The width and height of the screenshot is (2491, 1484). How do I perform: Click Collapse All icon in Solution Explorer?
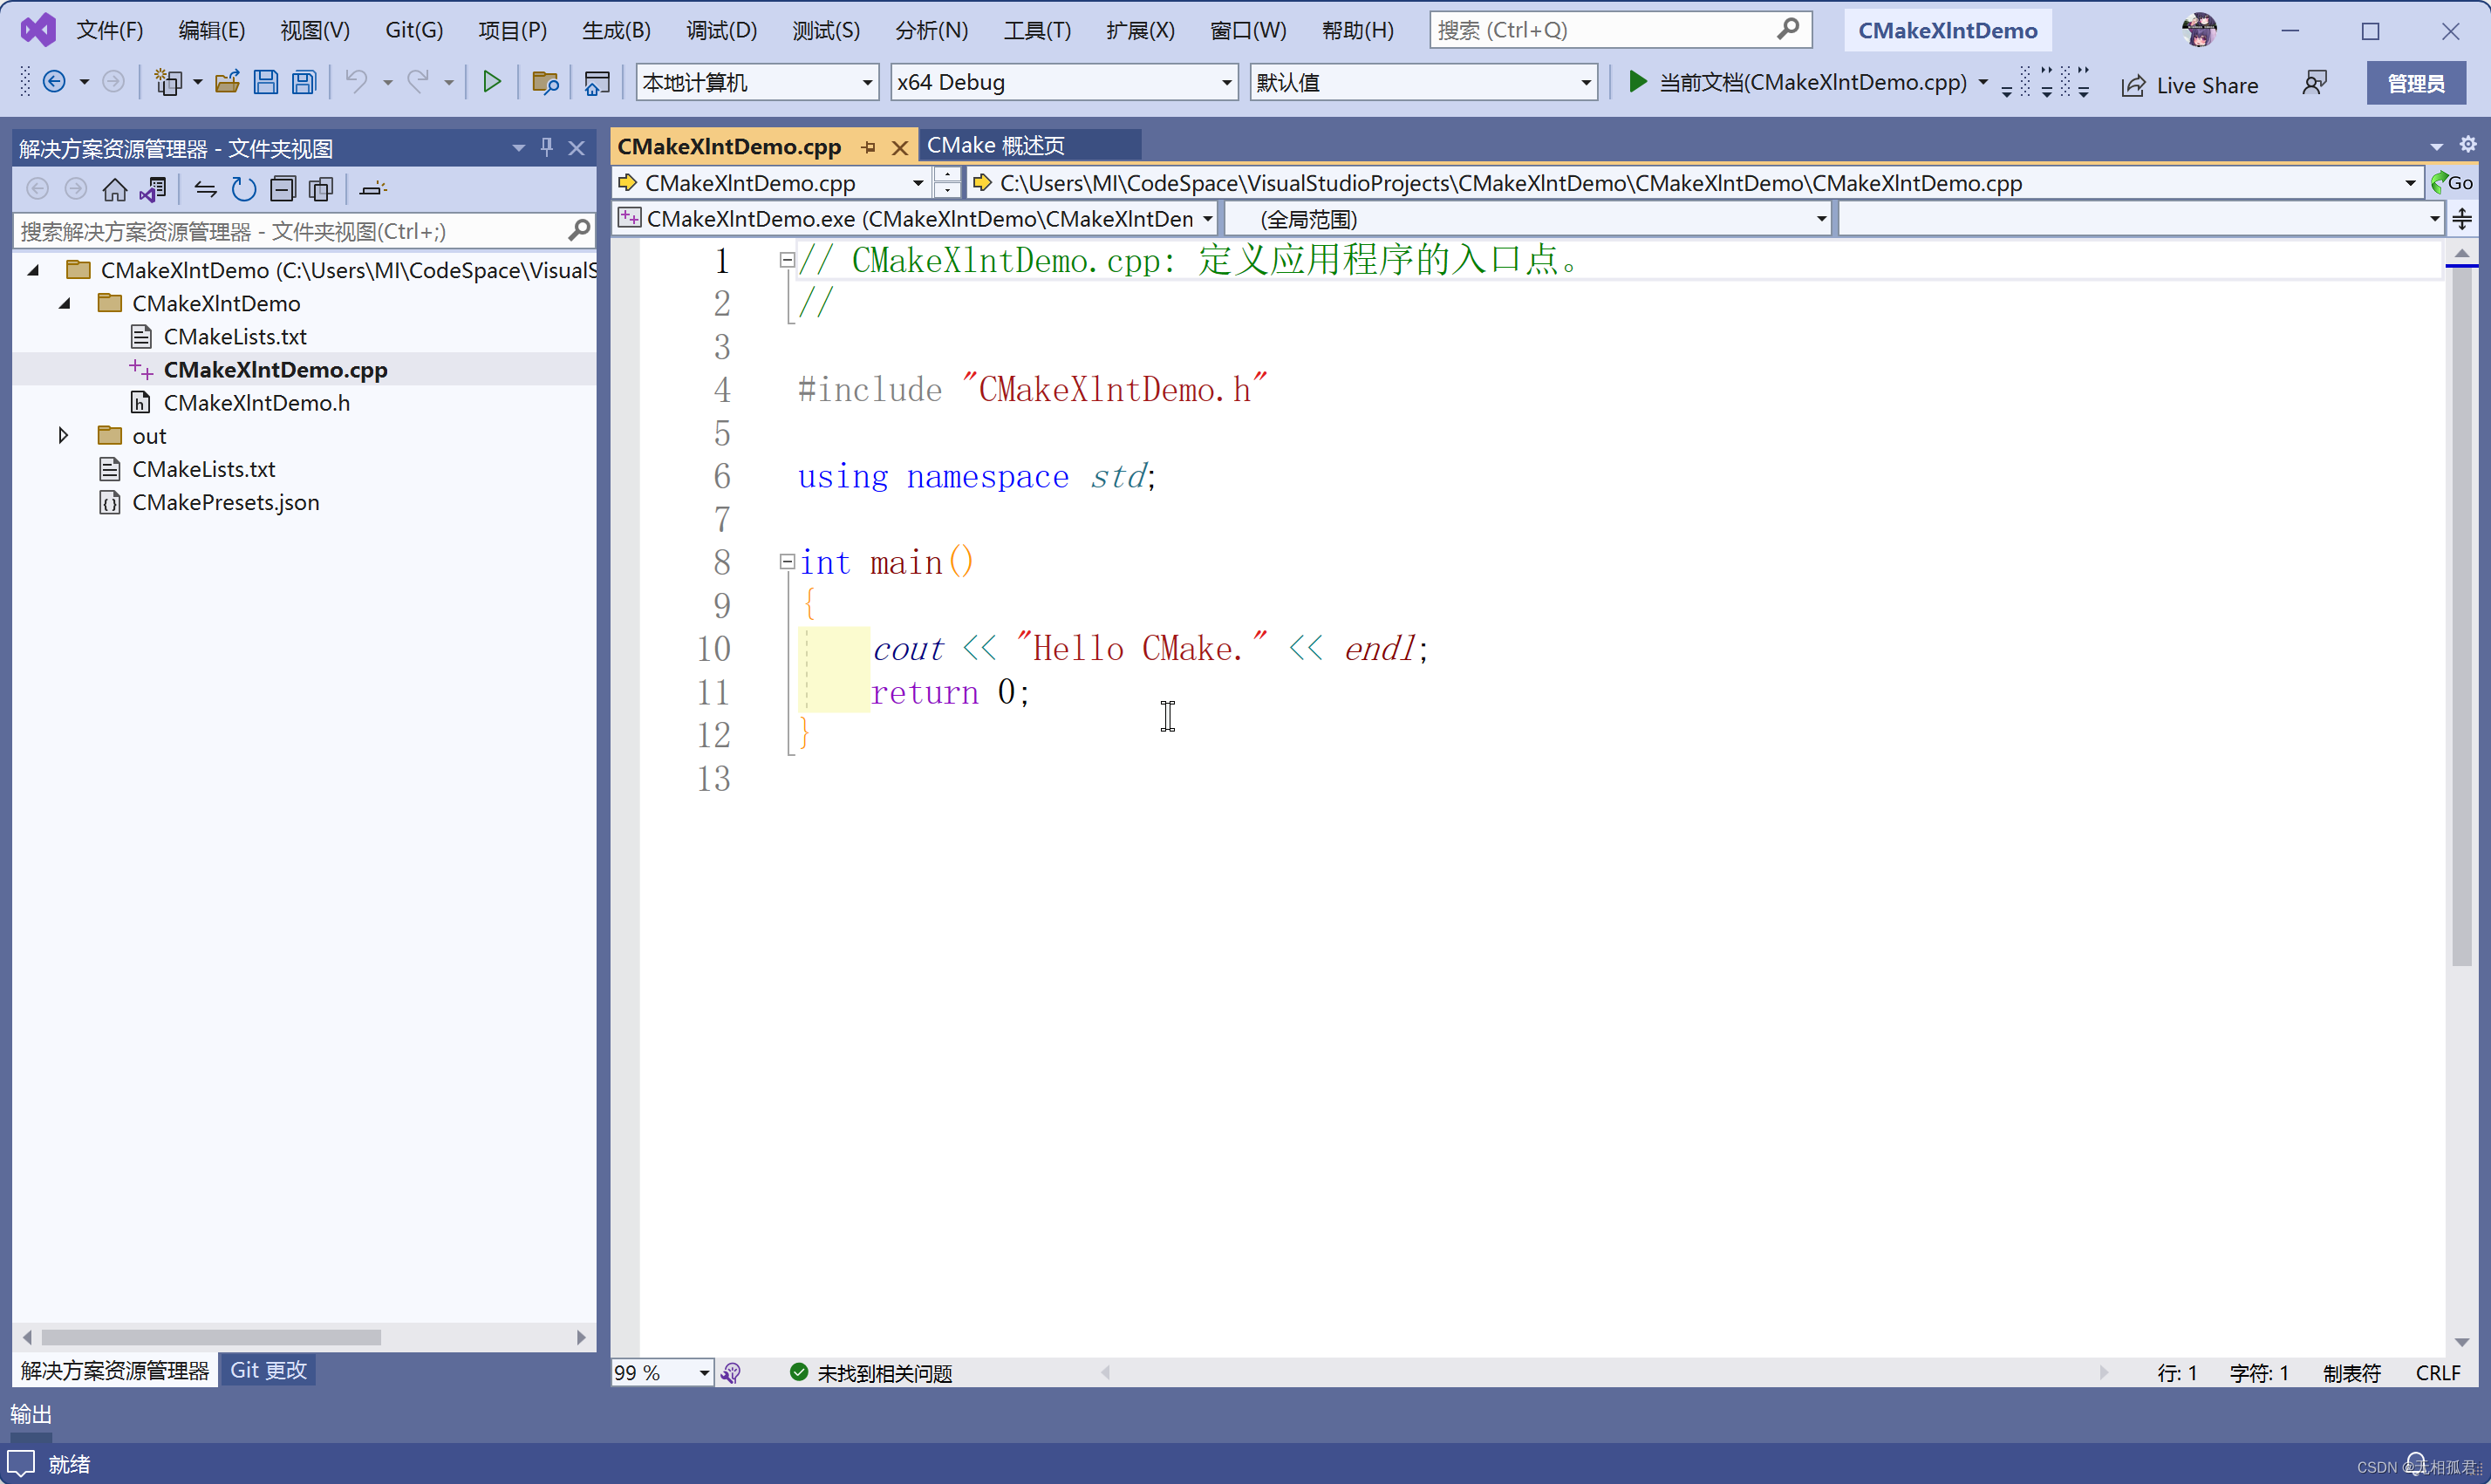[284, 189]
